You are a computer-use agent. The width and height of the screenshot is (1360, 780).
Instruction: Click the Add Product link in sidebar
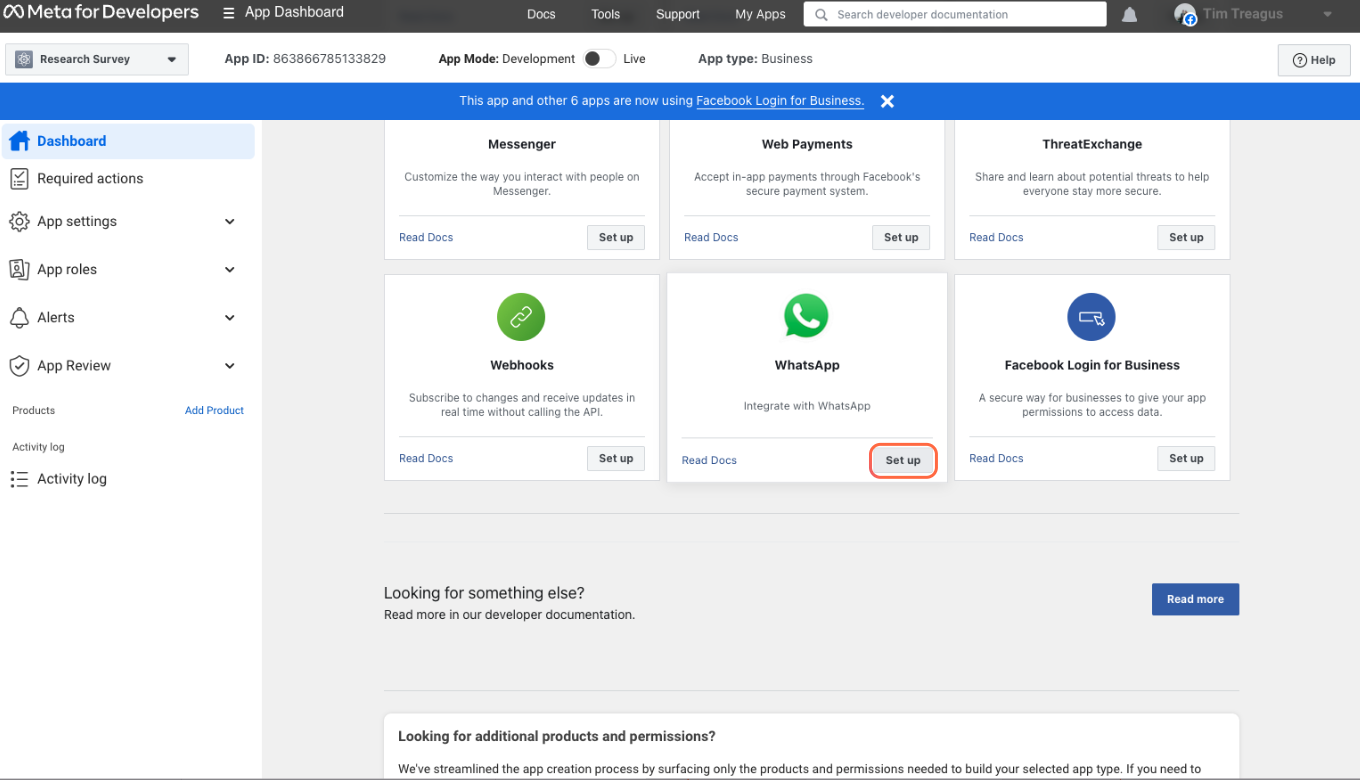coord(214,411)
